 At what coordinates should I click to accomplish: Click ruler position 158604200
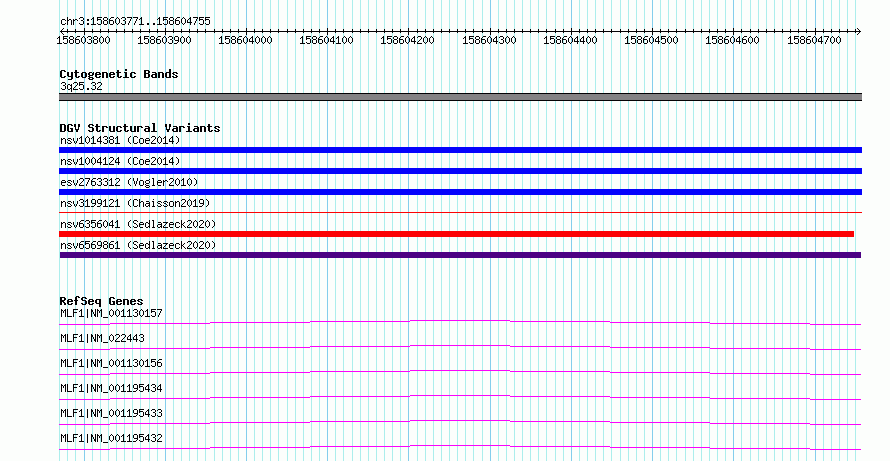tap(408, 40)
